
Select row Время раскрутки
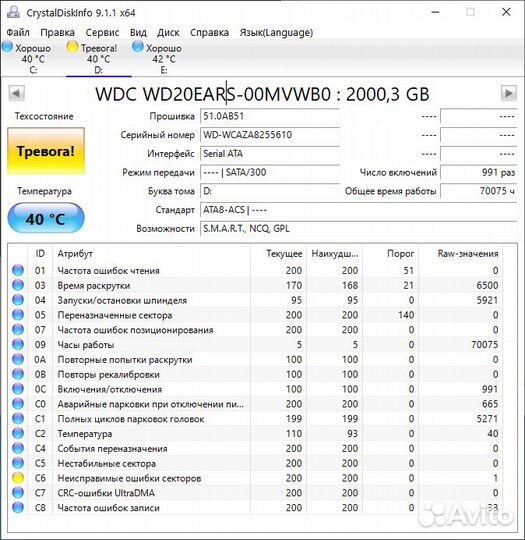[255, 285]
